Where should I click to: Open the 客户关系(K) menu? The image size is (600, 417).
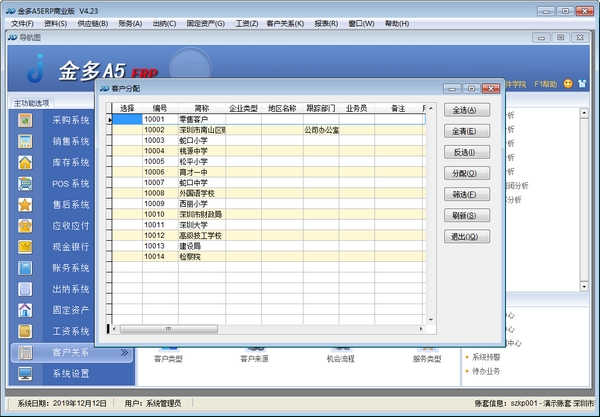(x=285, y=24)
